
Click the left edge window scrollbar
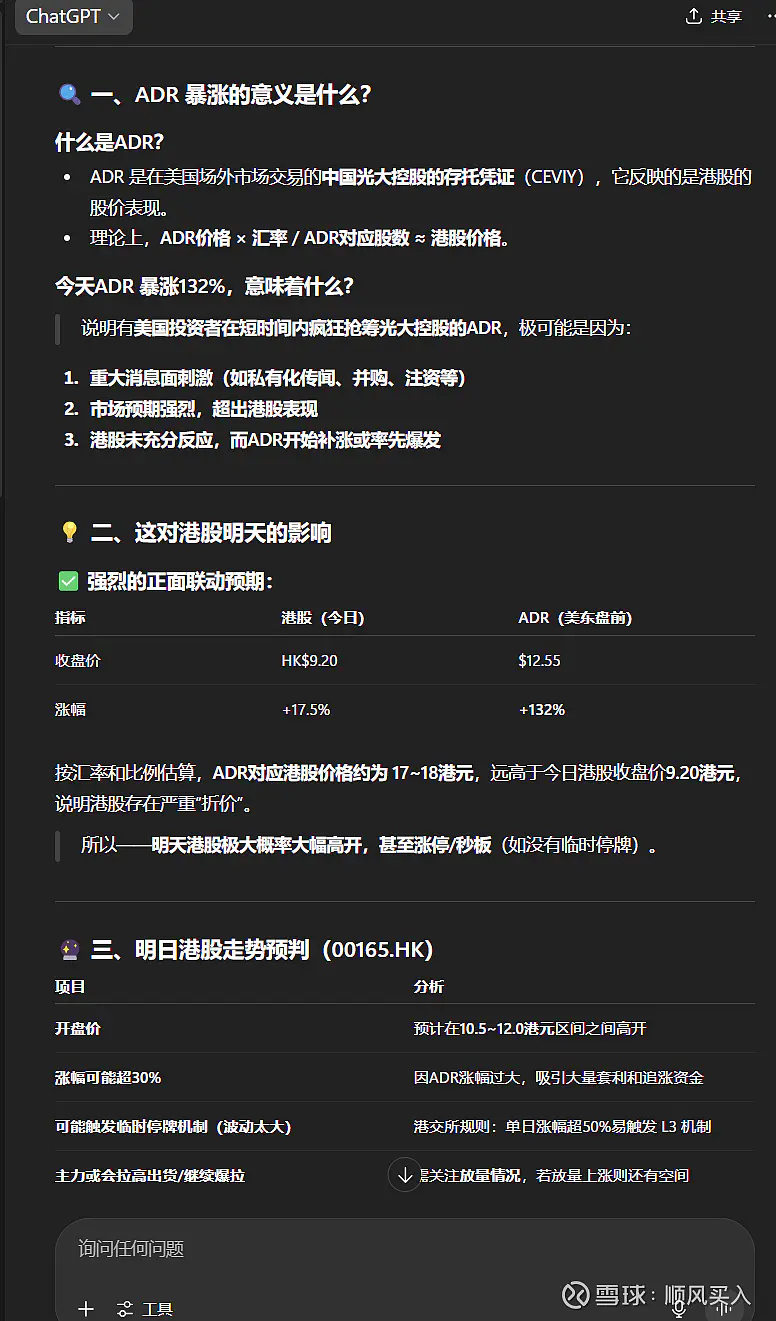coord(3,250)
